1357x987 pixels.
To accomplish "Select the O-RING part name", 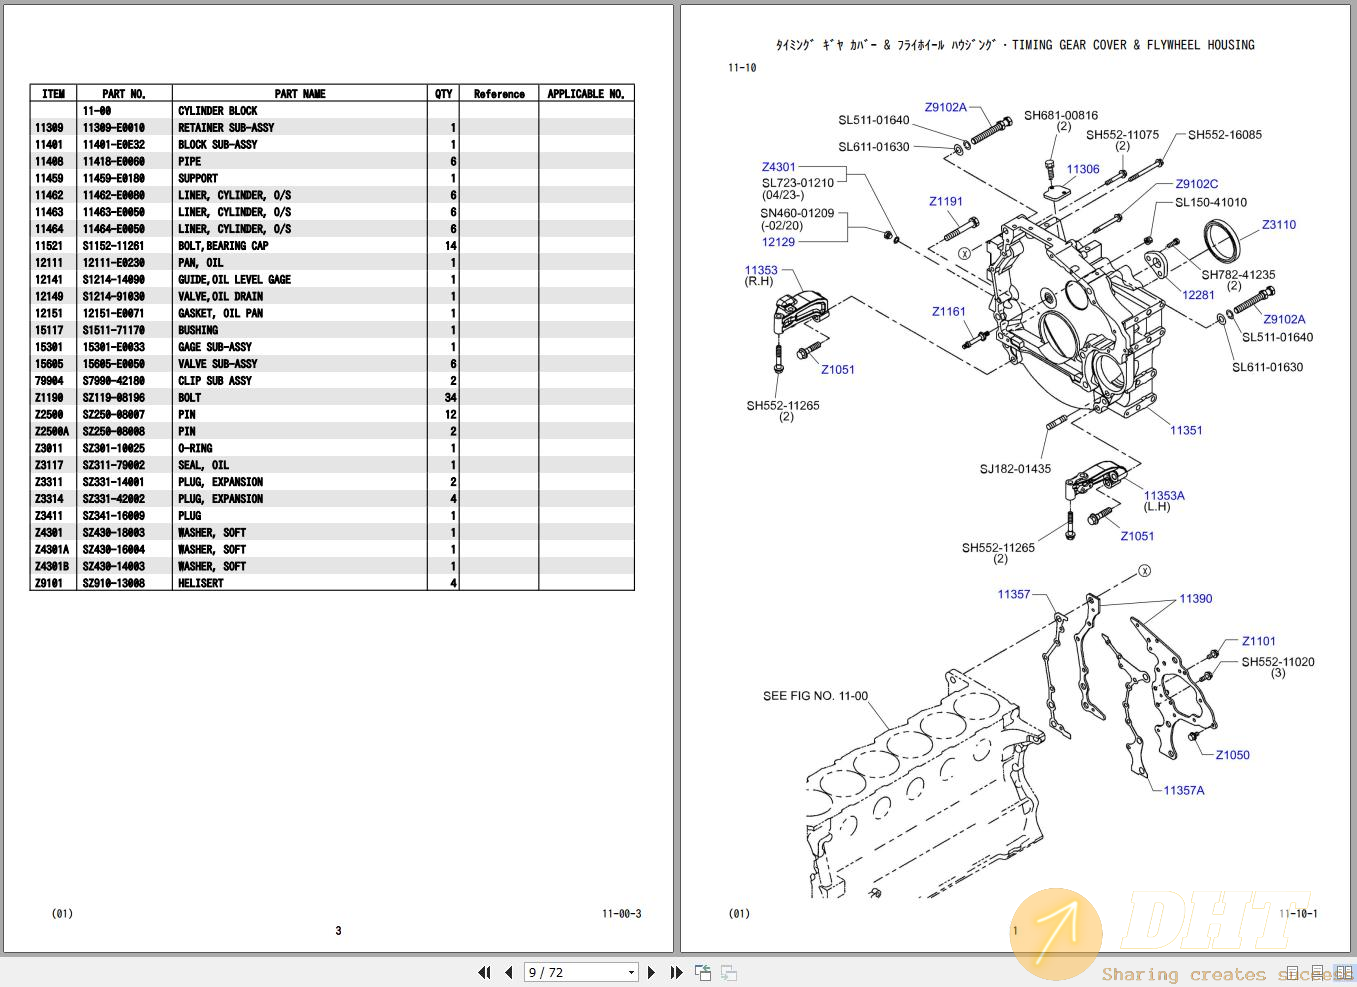I will pyautogui.click(x=195, y=449).
